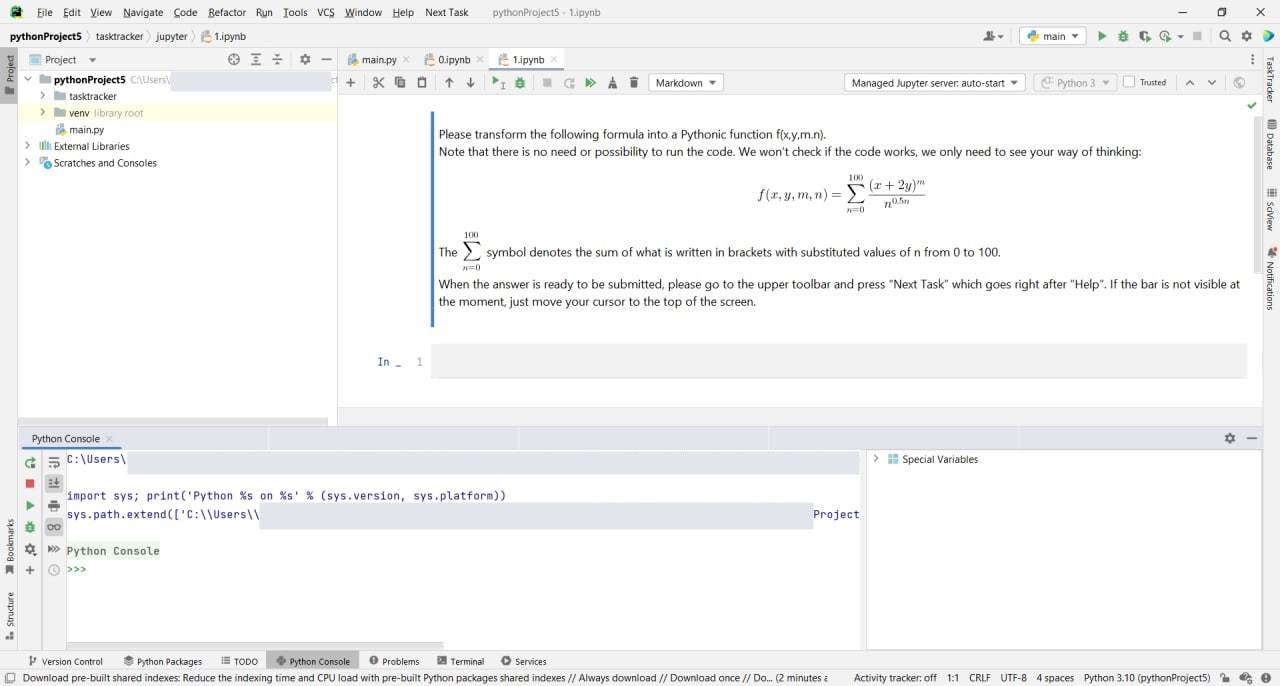Open the Terminal tool window
Image resolution: width=1280 pixels, height=686 pixels.
pos(461,661)
